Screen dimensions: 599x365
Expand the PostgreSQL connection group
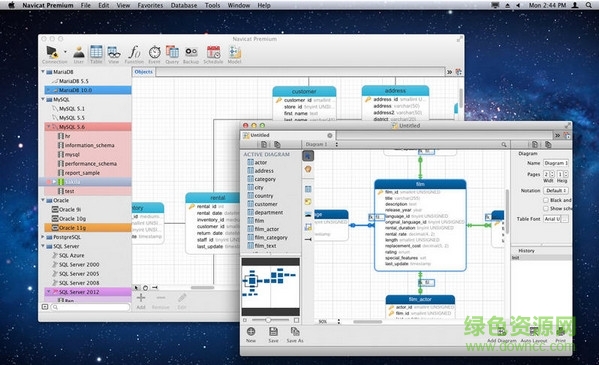tap(43, 237)
